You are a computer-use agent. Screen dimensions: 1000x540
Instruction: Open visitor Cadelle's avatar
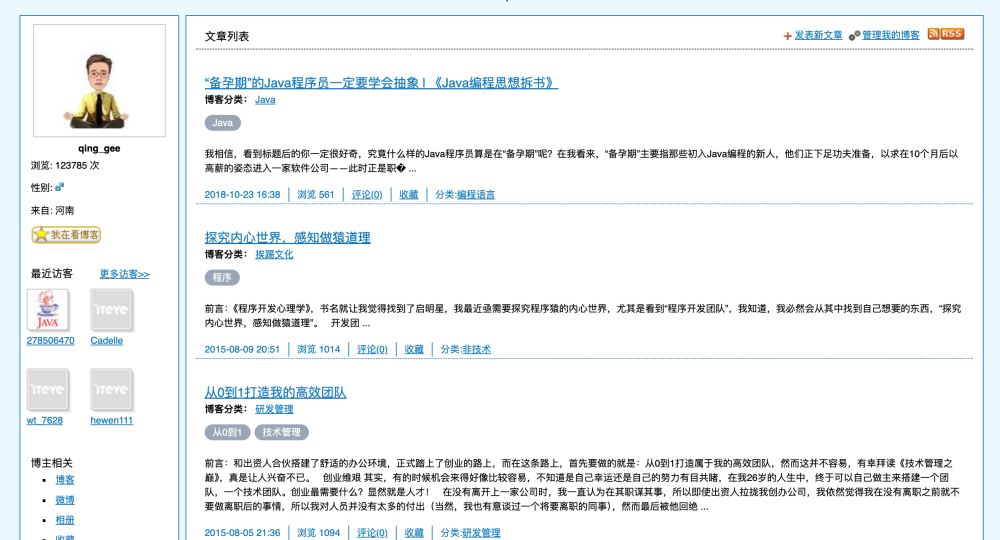[111, 310]
